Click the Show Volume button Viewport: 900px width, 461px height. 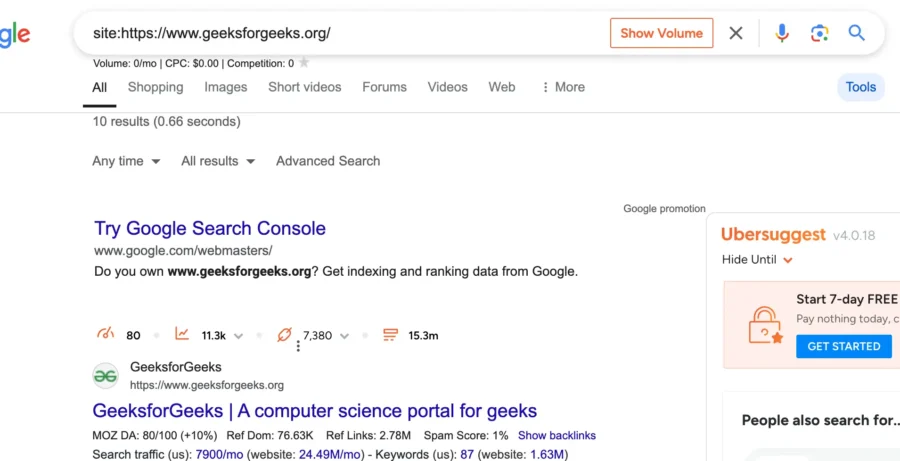tap(661, 33)
